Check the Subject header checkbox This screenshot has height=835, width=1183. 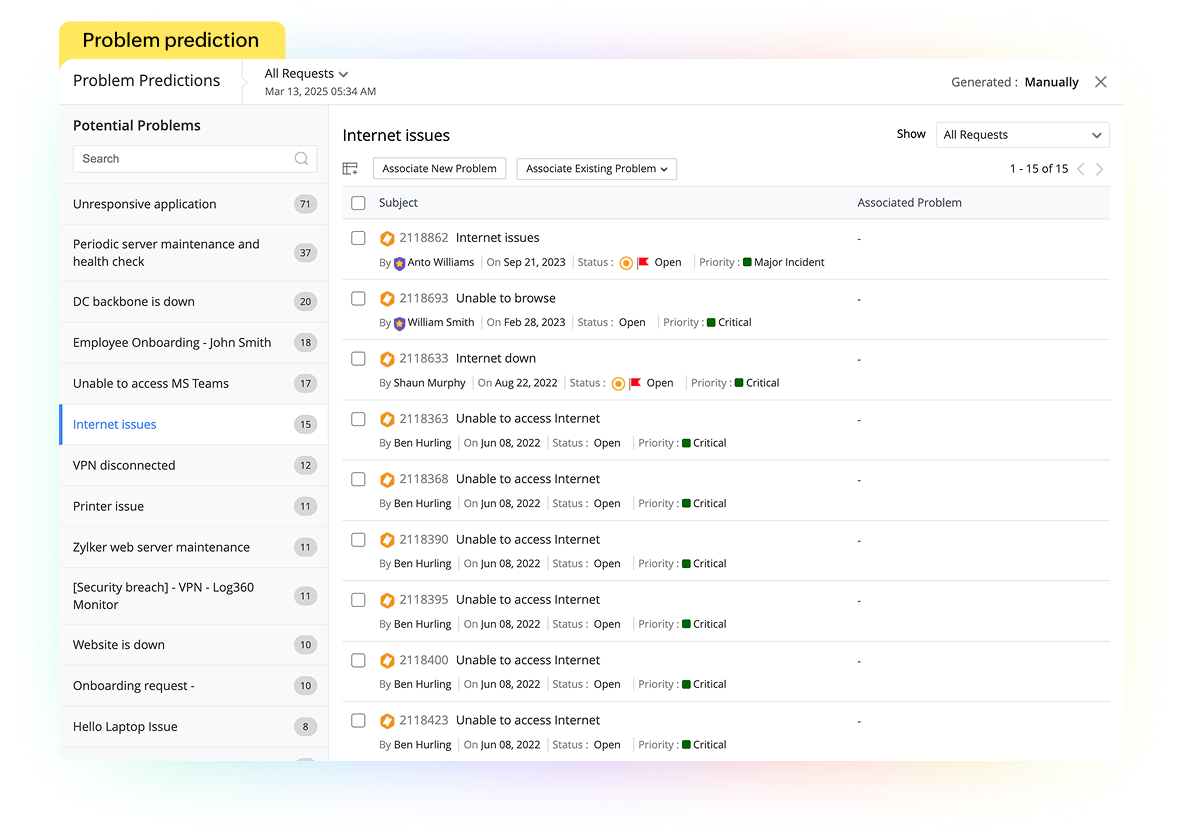[x=358, y=203]
